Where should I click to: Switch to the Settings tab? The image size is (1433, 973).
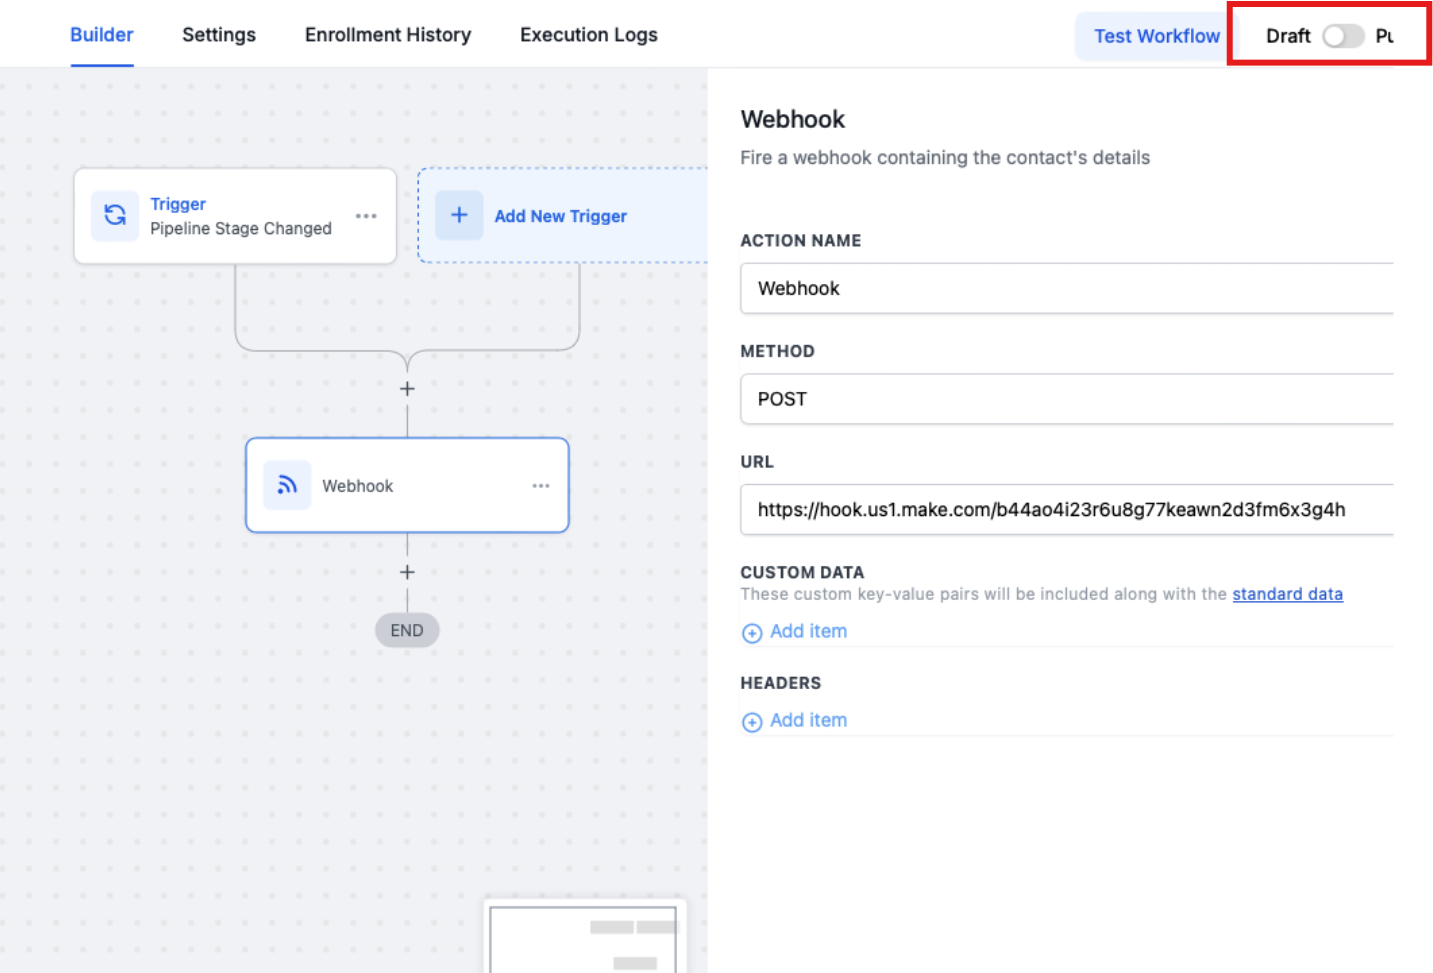tap(219, 35)
